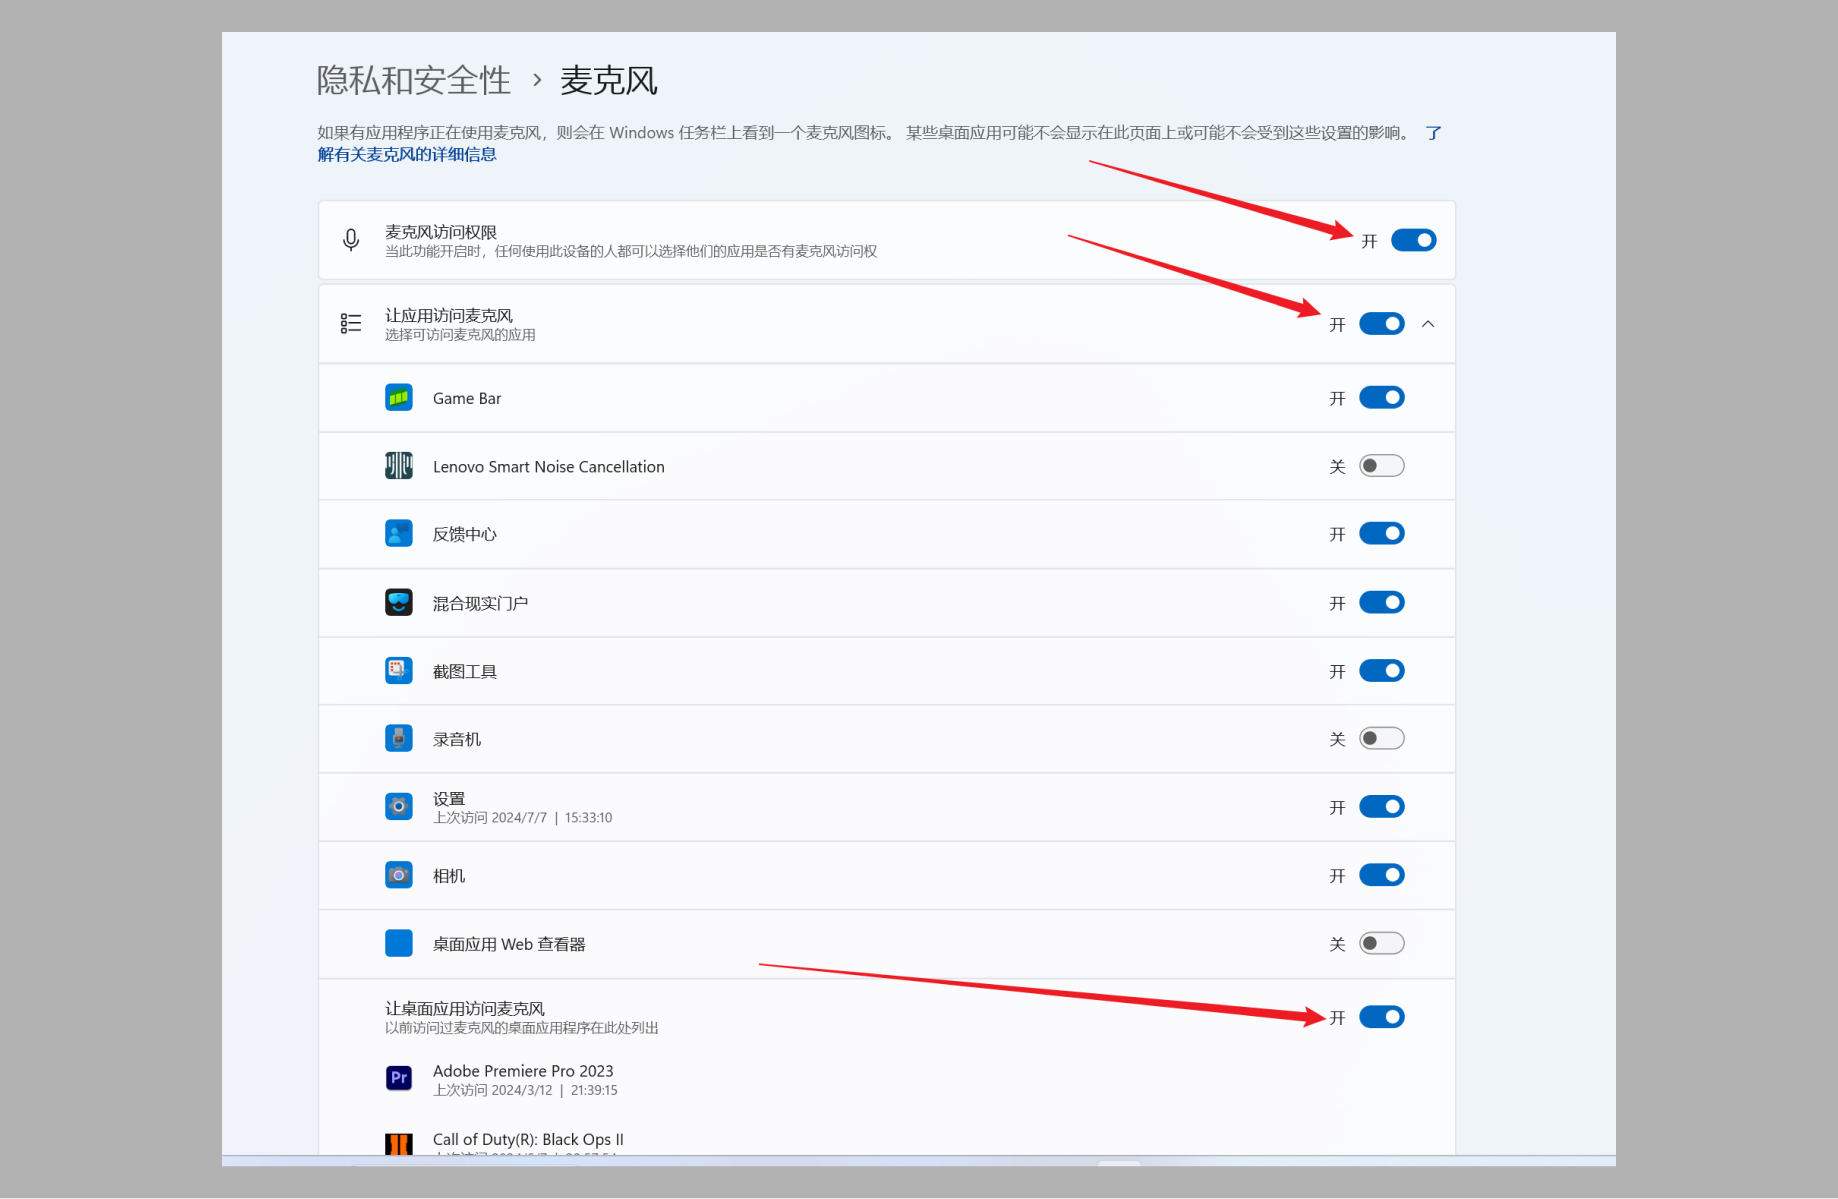
Task: Enable microphone for Lenovo Smart Noise Cancellation
Action: point(1381,466)
